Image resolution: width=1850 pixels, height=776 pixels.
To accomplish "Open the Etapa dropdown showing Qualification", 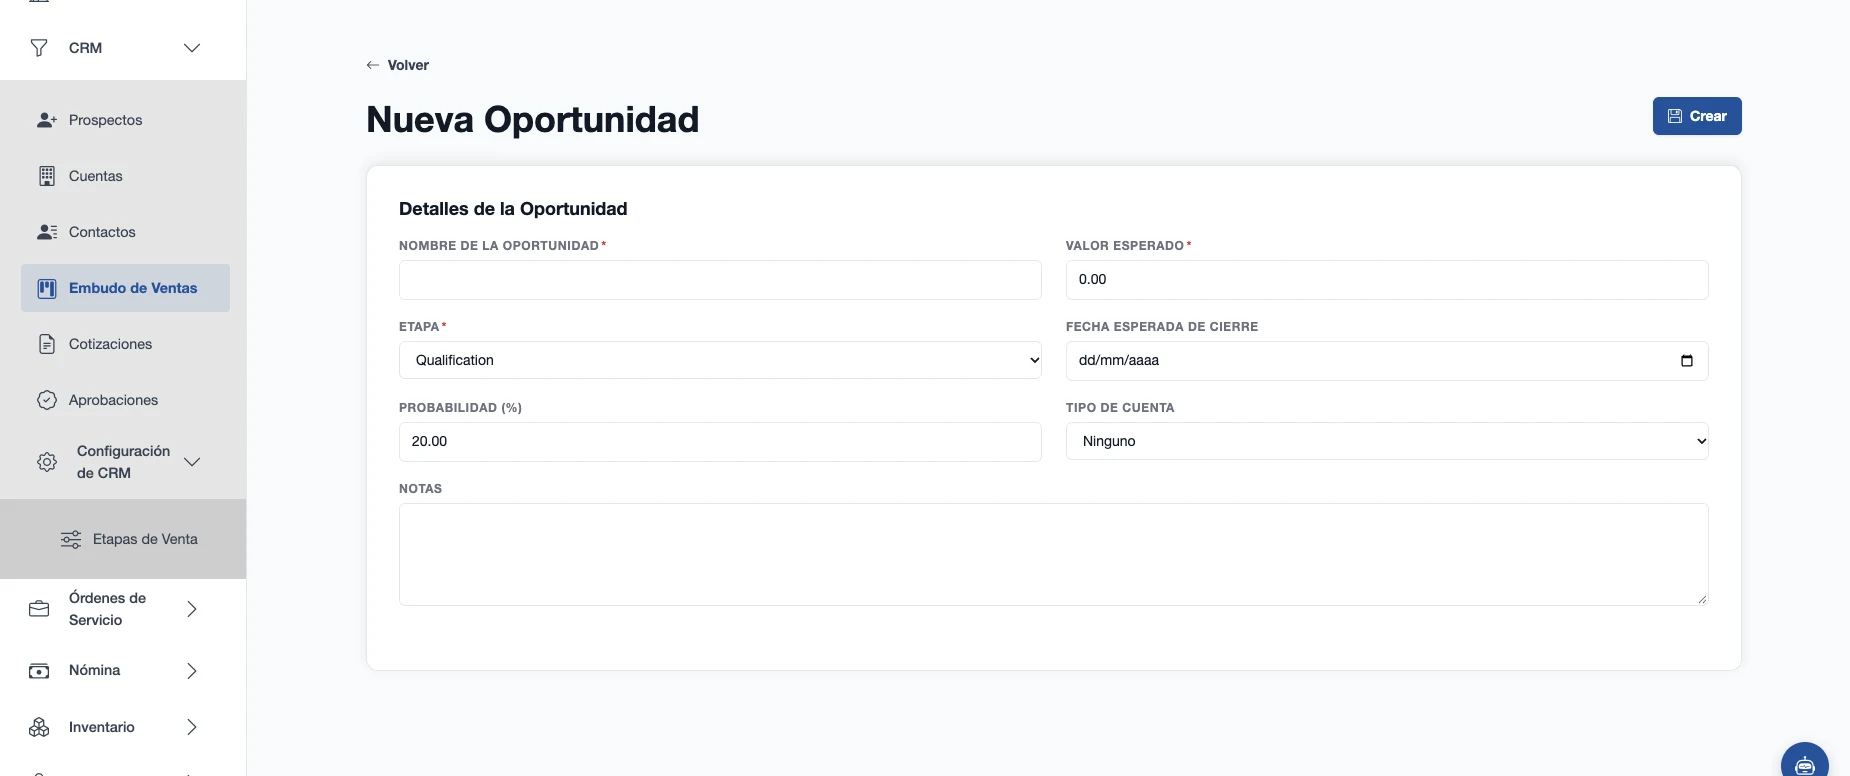I will tap(720, 360).
